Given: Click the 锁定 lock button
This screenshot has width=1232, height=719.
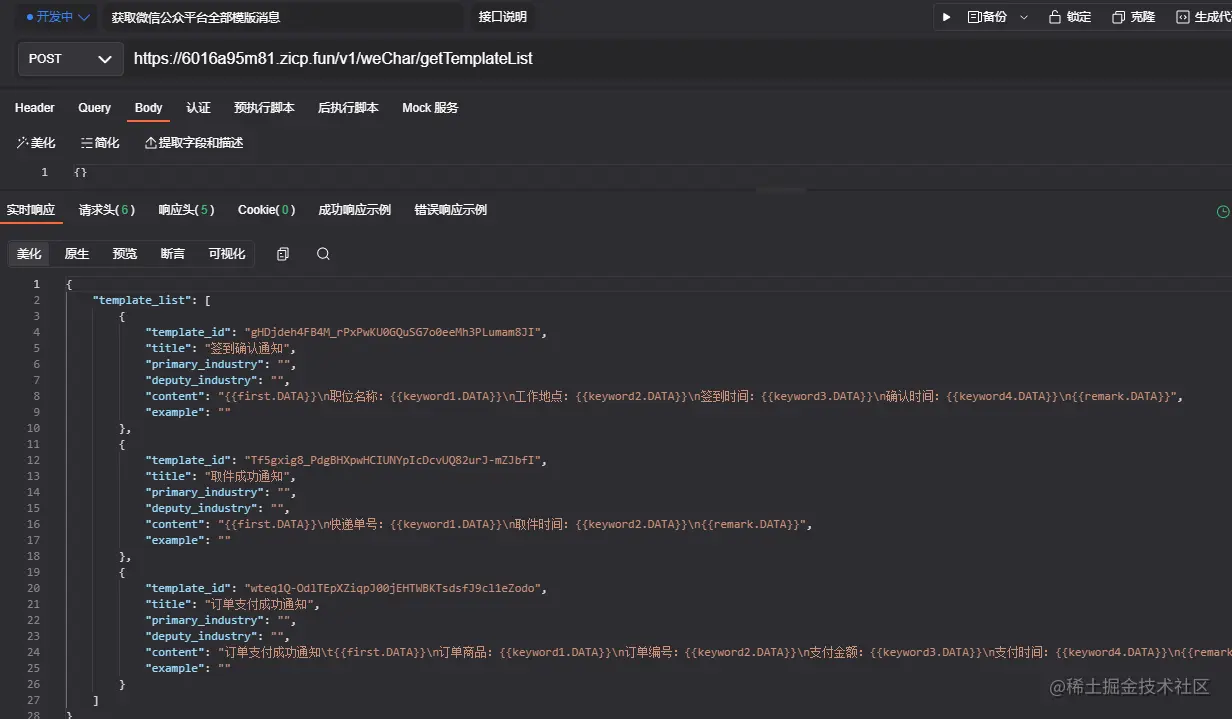Looking at the screenshot, I should point(1070,17).
